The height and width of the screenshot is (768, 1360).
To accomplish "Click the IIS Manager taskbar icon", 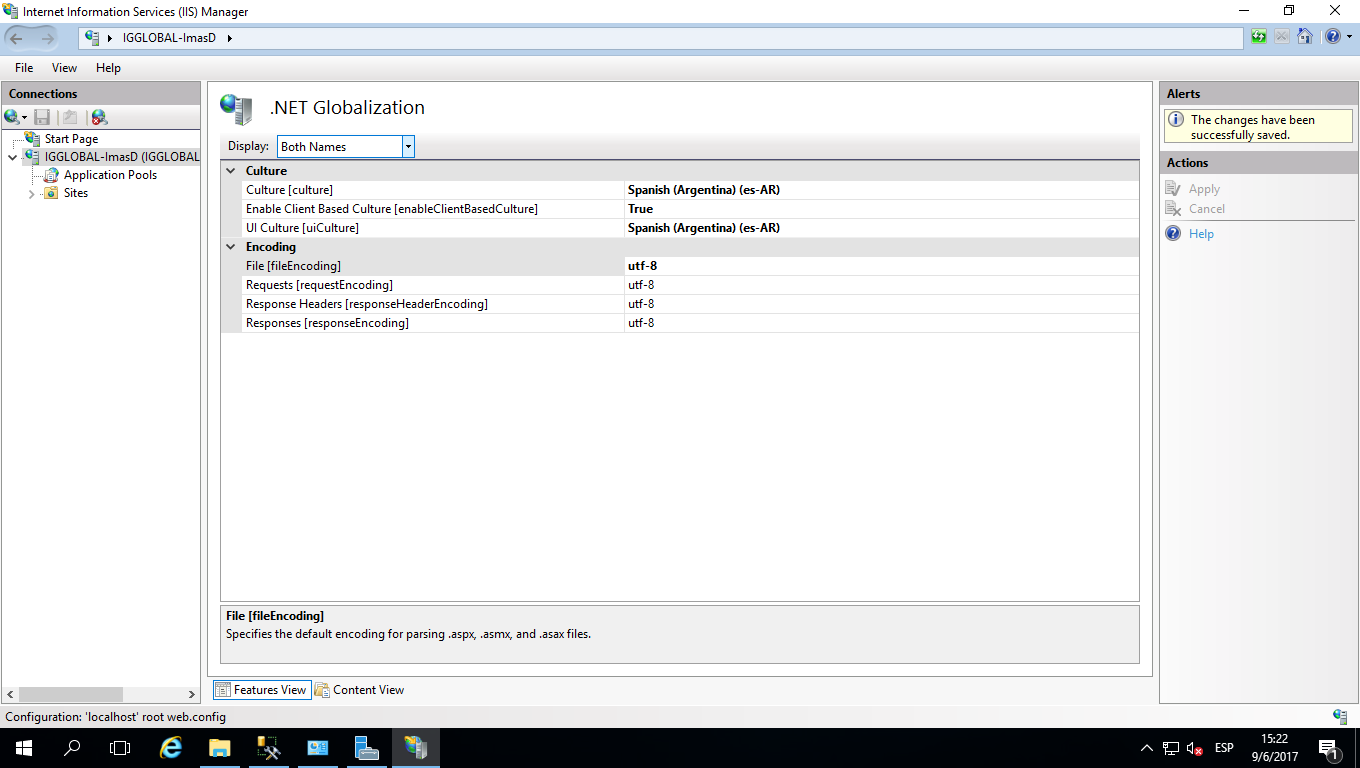I will 415,748.
